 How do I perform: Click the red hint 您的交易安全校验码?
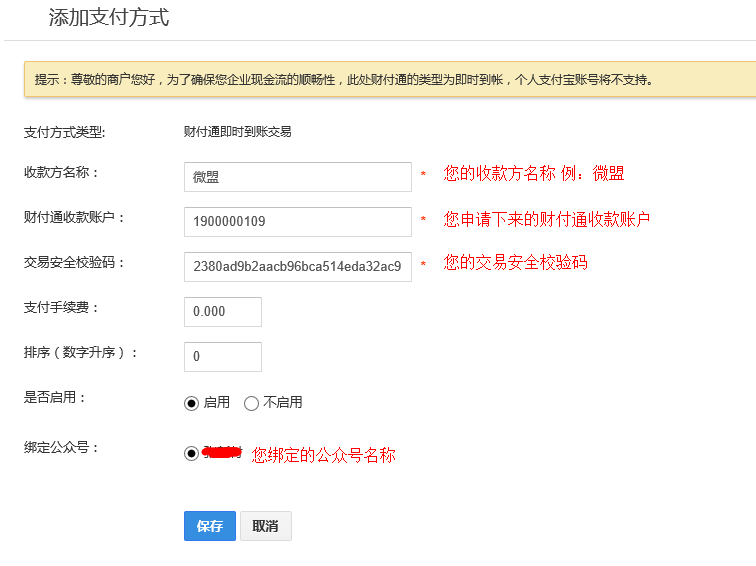click(x=515, y=263)
